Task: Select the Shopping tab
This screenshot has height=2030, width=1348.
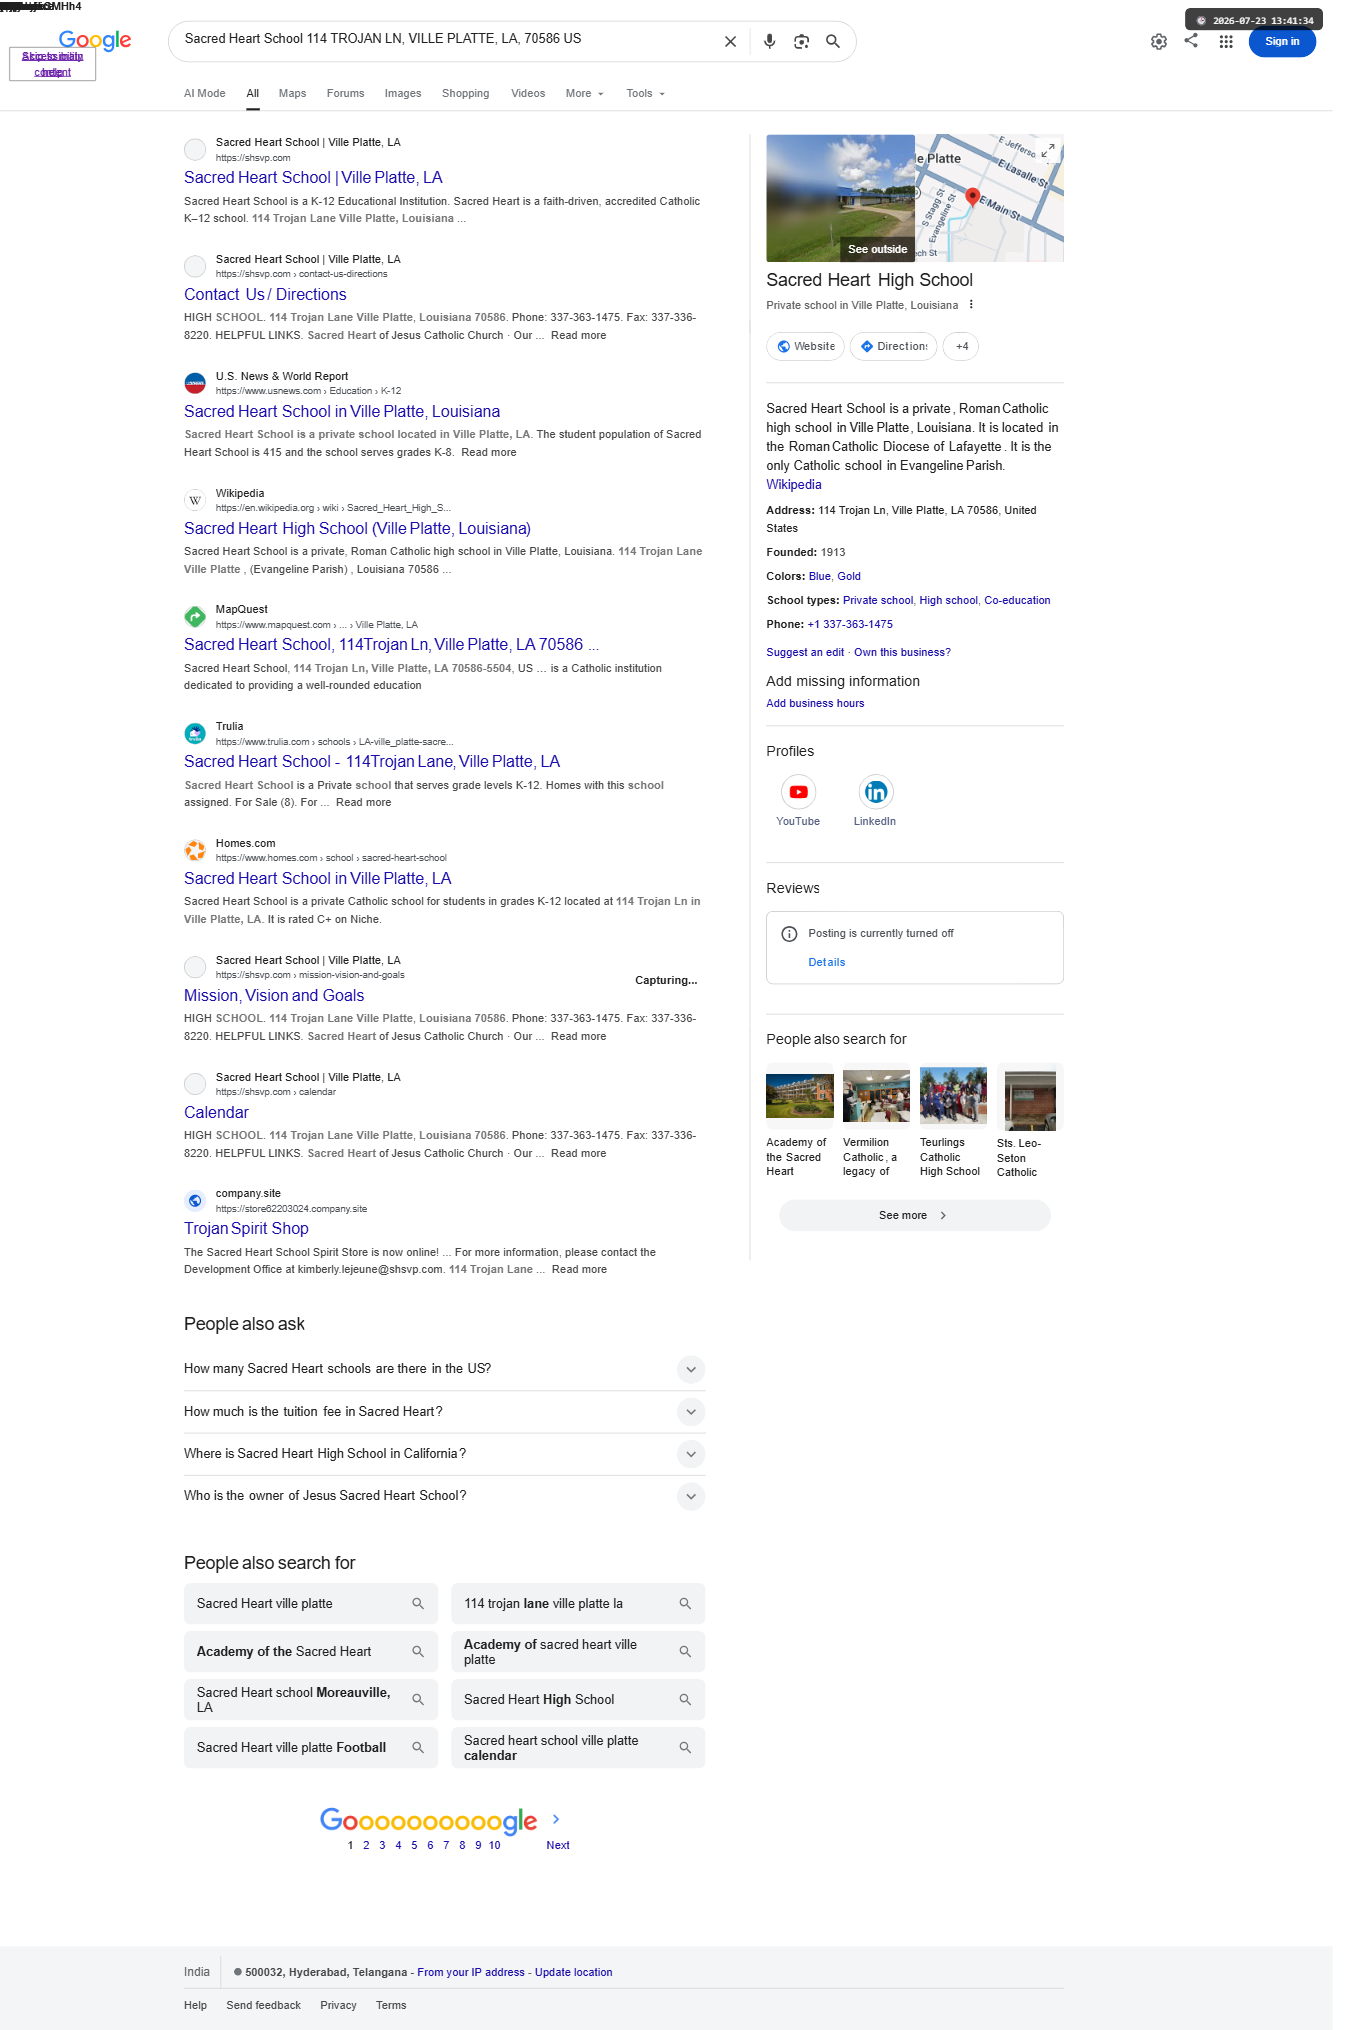Action: [x=465, y=94]
